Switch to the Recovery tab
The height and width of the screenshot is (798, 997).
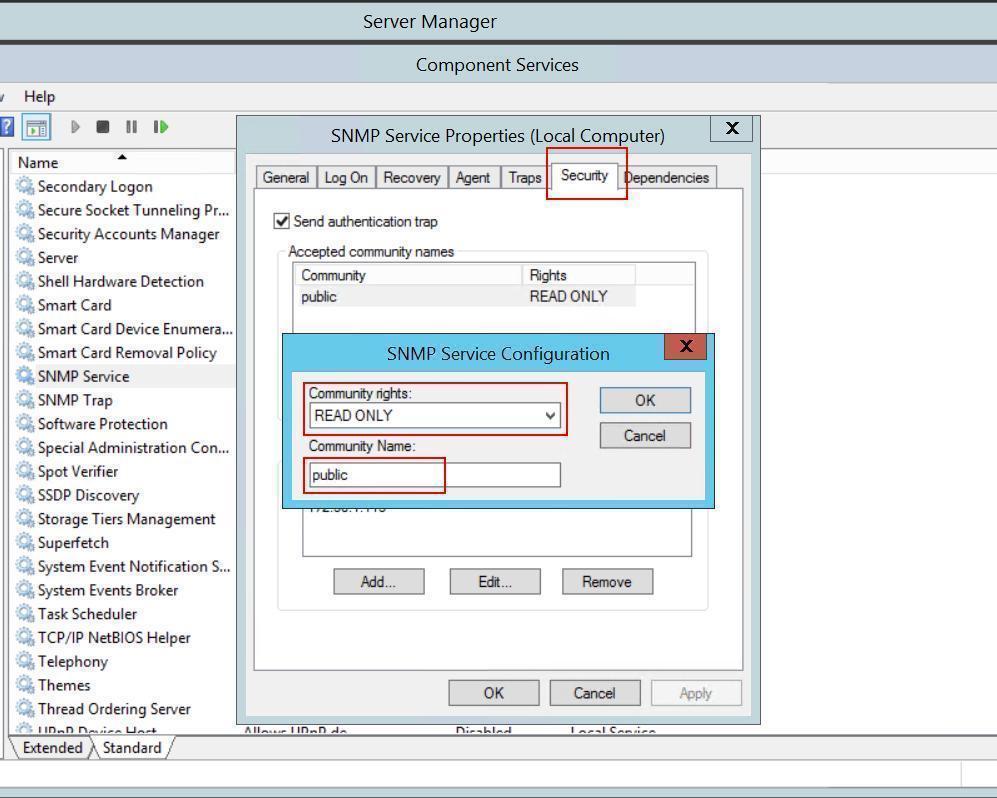[411, 177]
